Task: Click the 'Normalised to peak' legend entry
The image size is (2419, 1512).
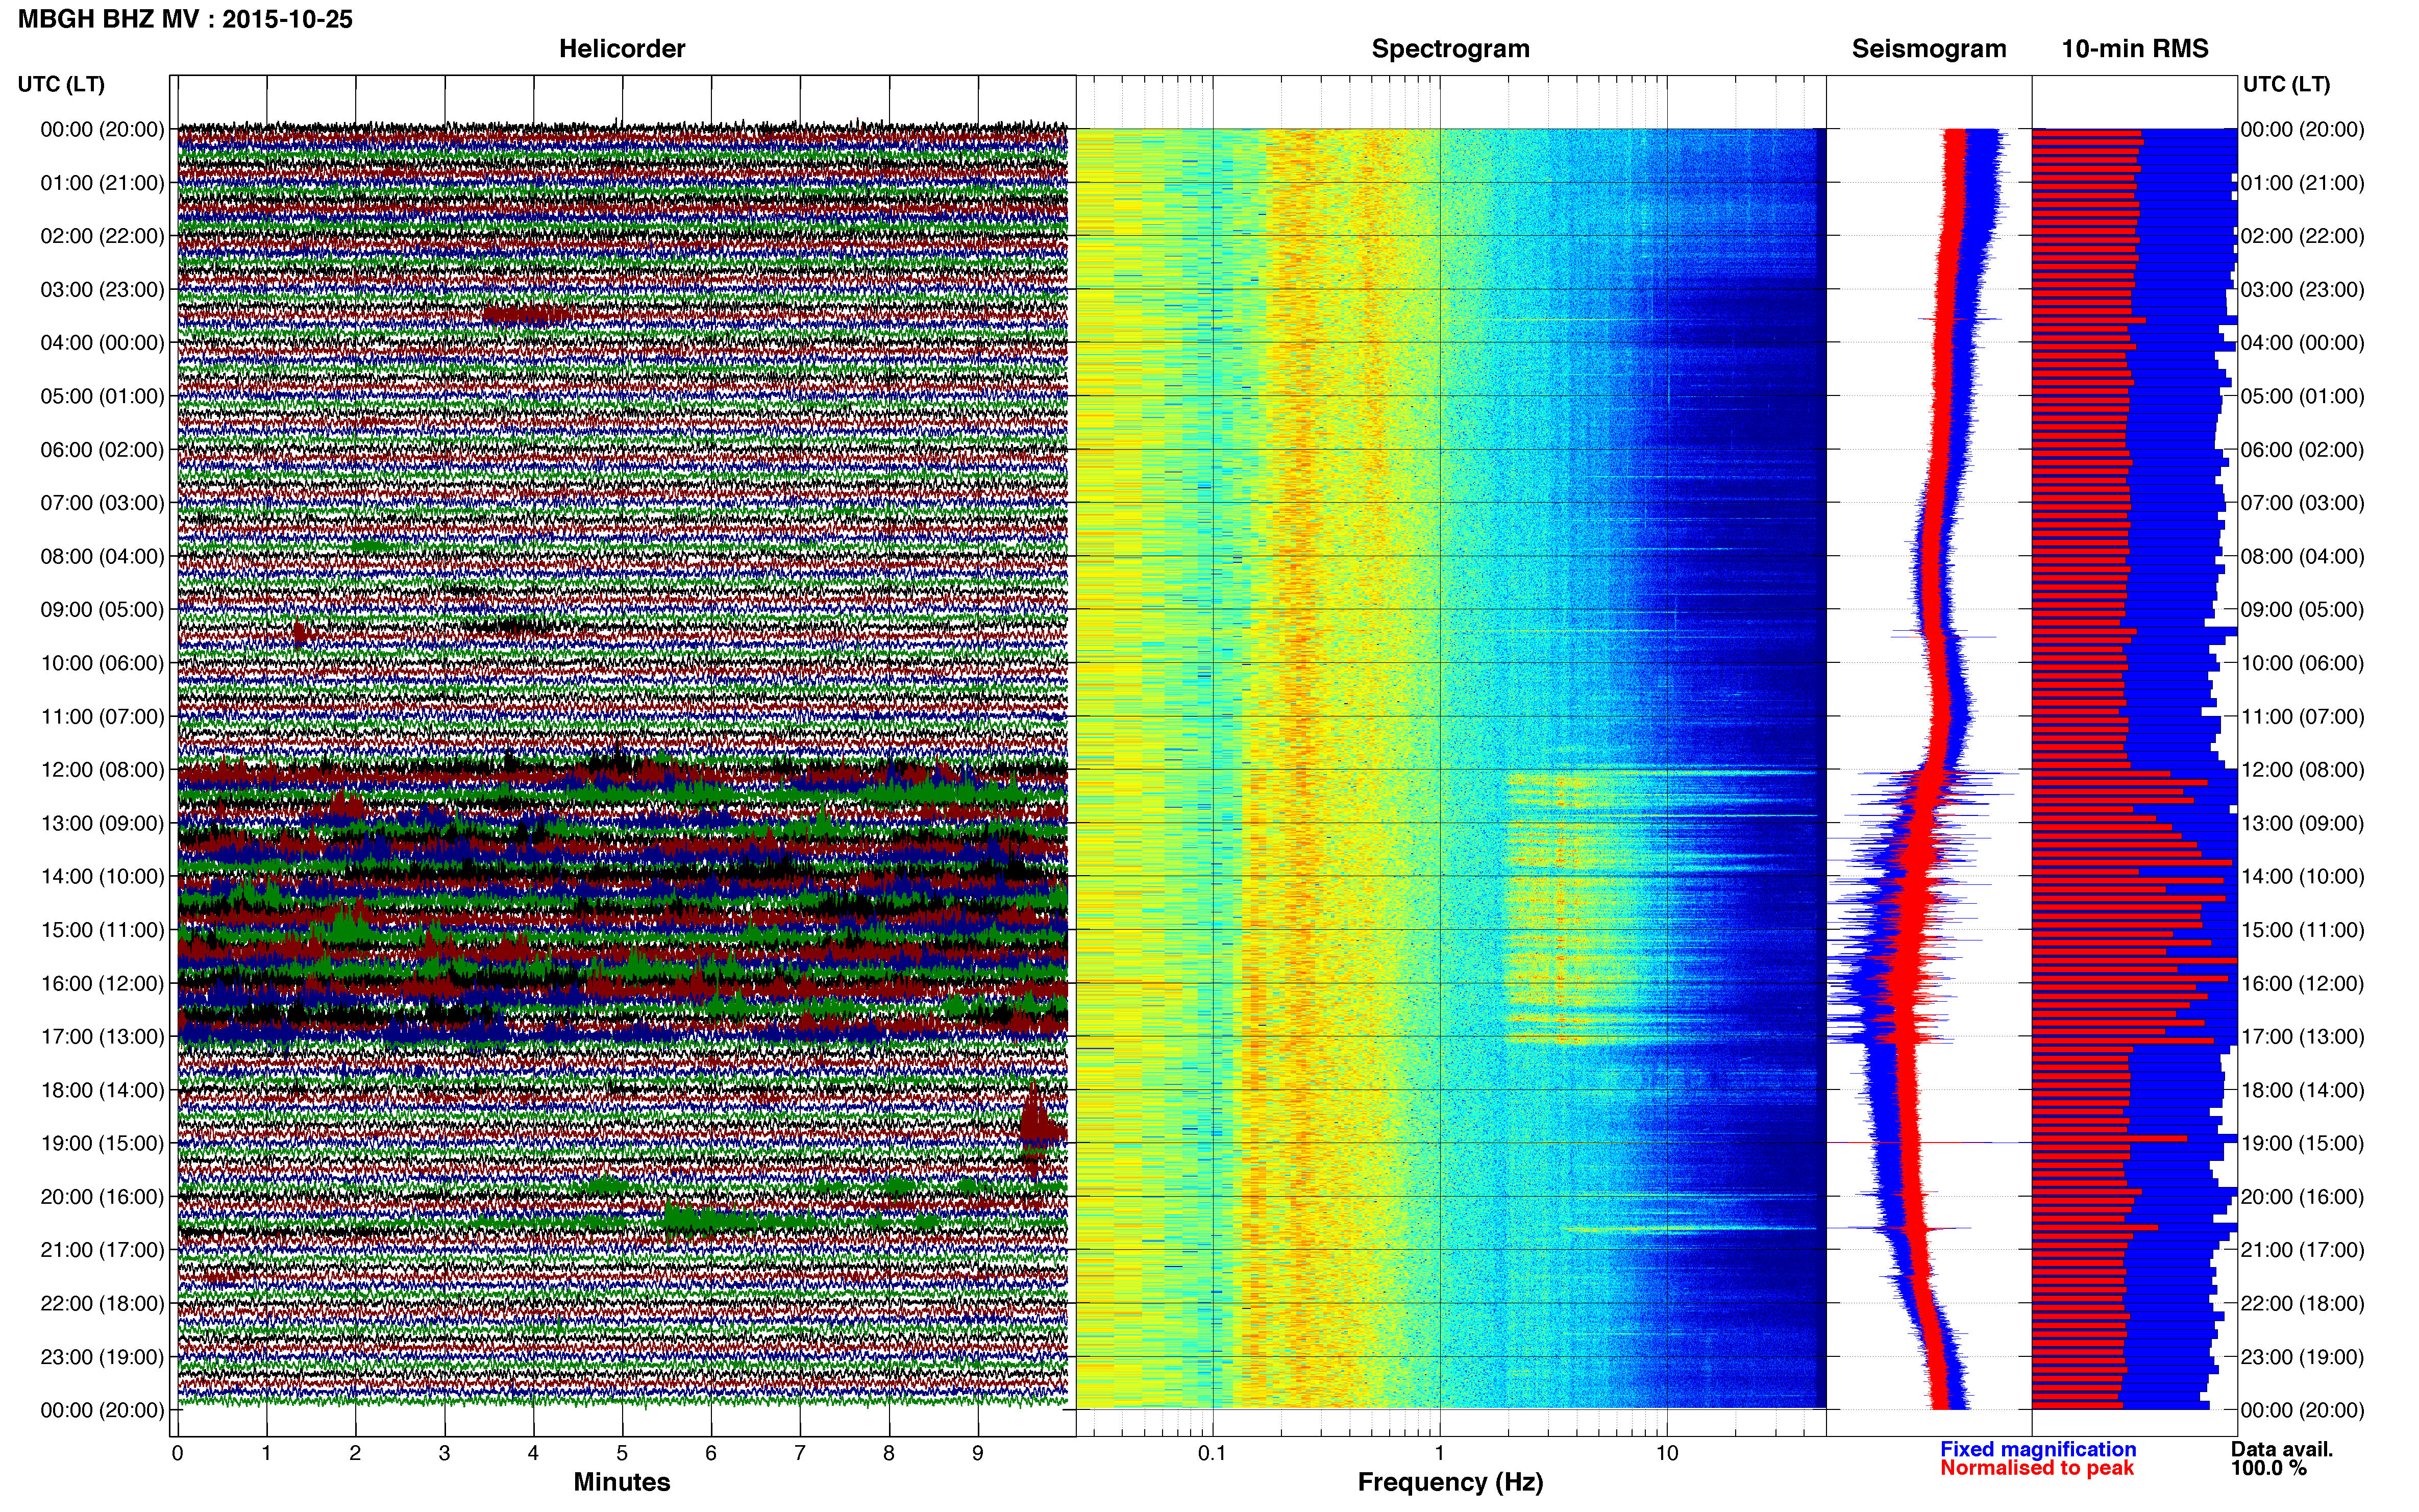Action: (2037, 1469)
